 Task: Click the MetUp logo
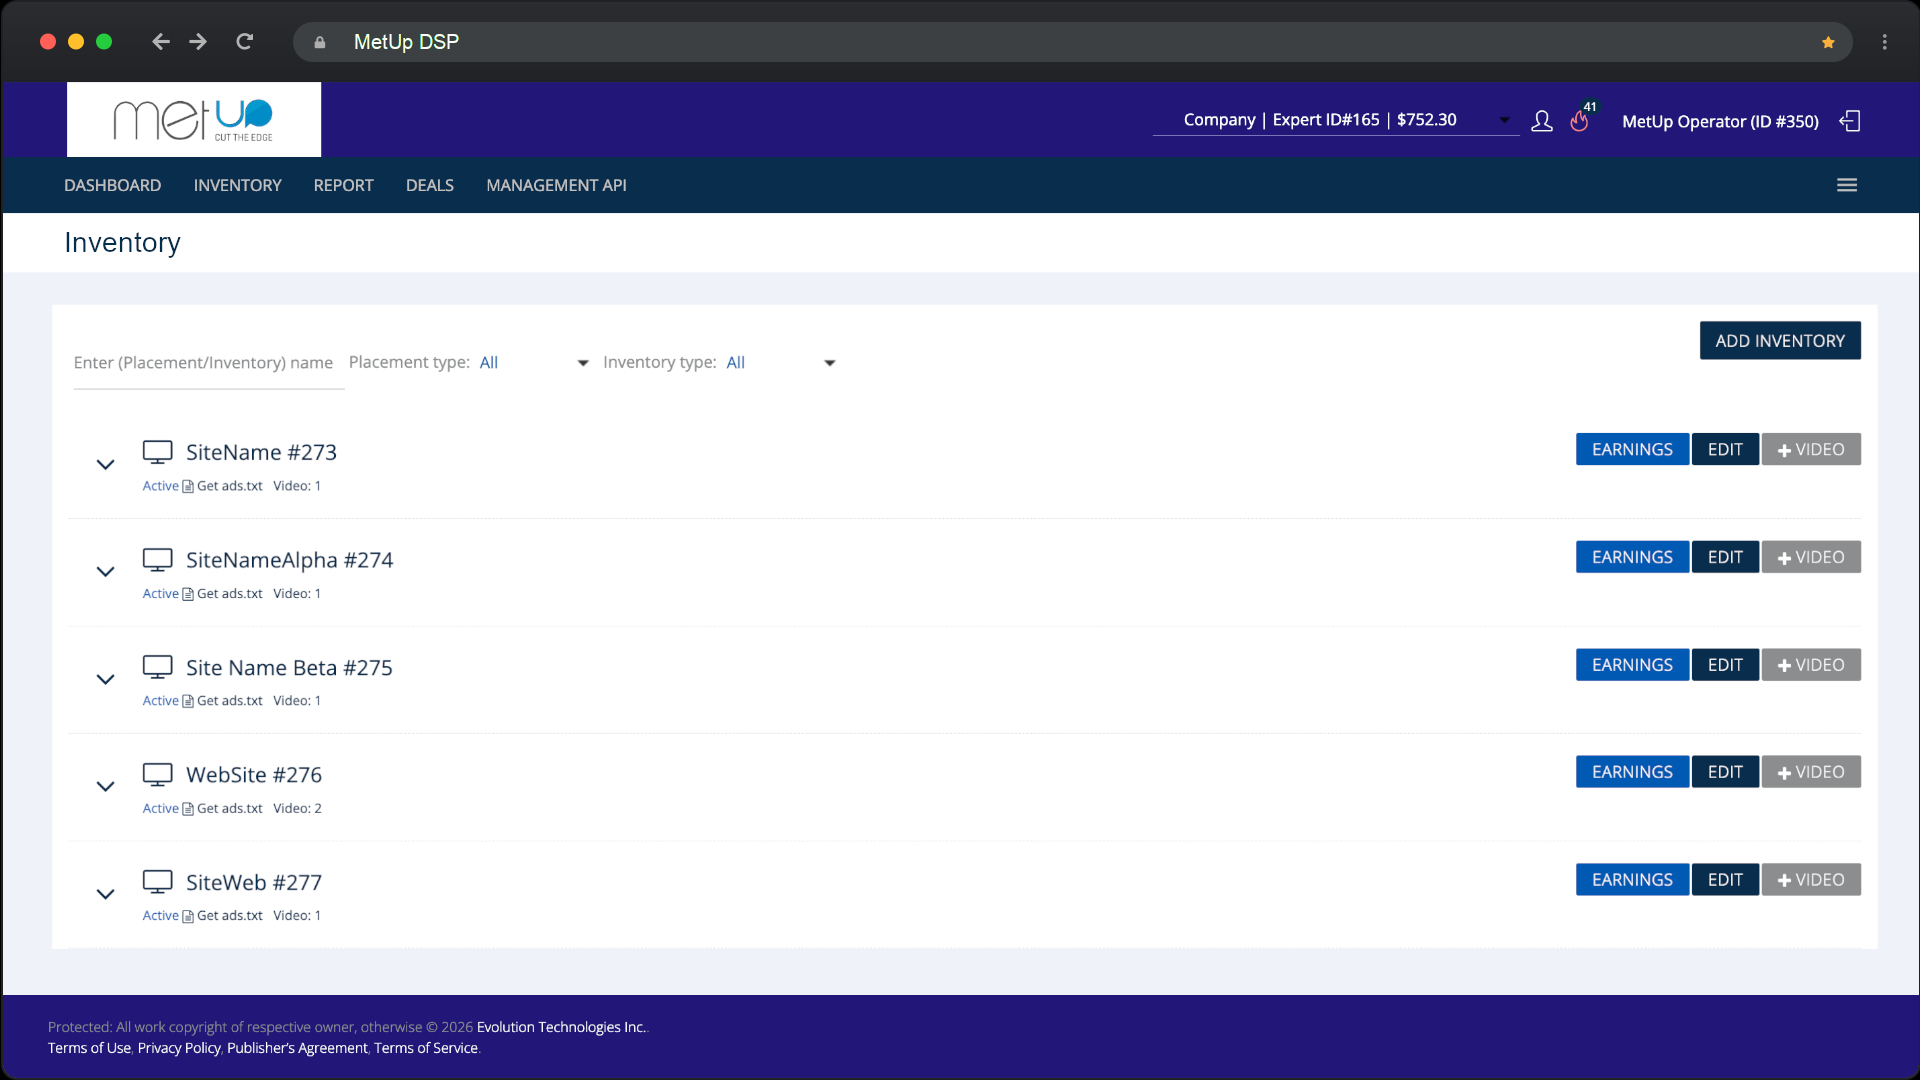(194, 120)
